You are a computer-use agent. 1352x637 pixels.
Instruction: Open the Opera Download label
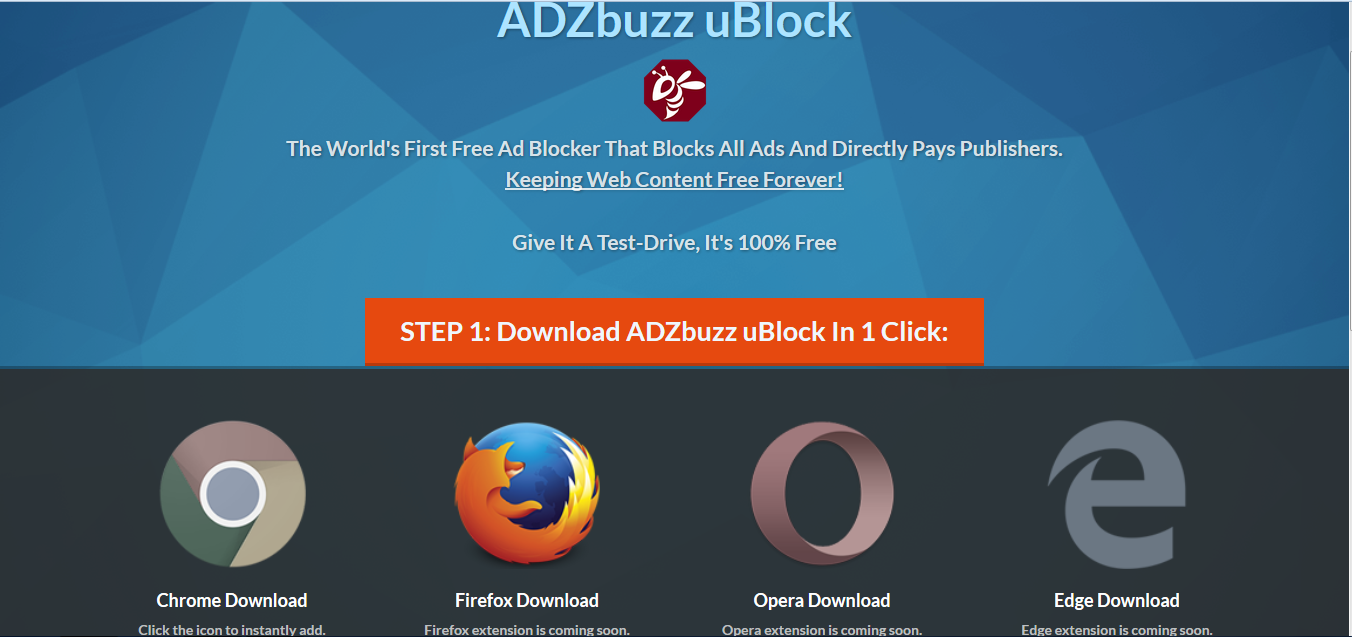coord(822,601)
